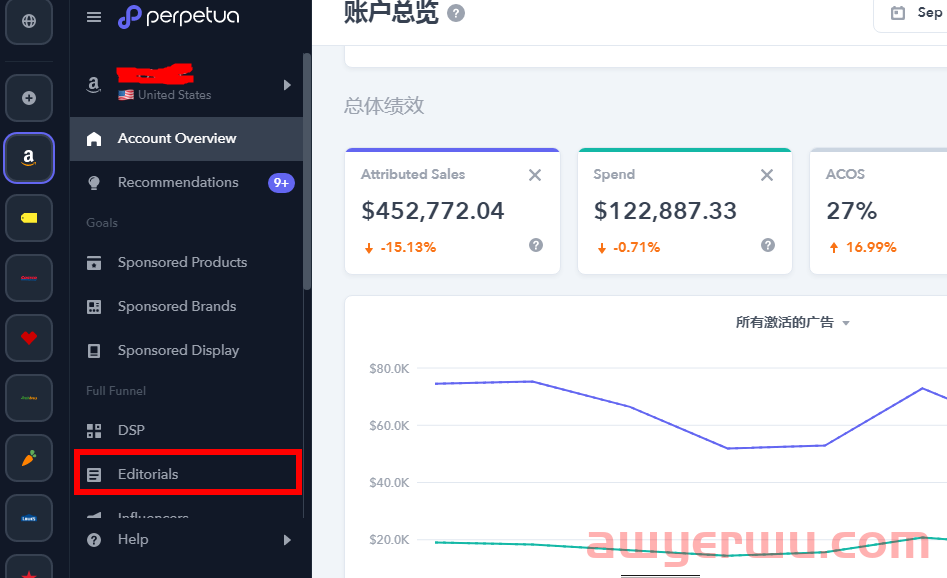The image size is (947, 578).
Task: Select the Amazon marketplace icon
Action: pyautogui.click(x=28, y=158)
